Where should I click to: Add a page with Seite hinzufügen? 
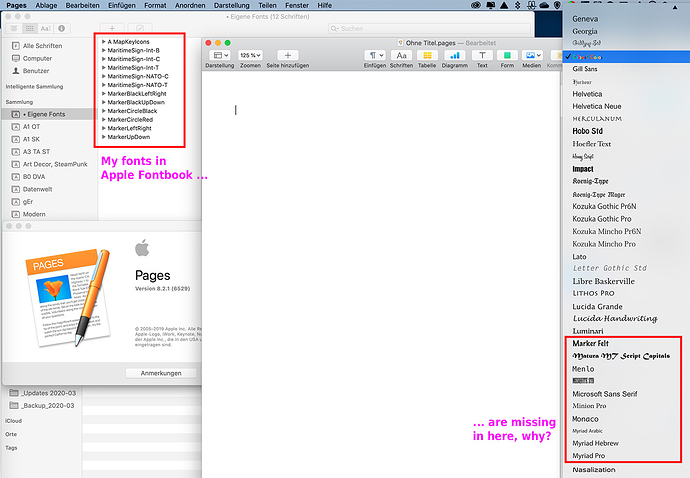pos(288,55)
